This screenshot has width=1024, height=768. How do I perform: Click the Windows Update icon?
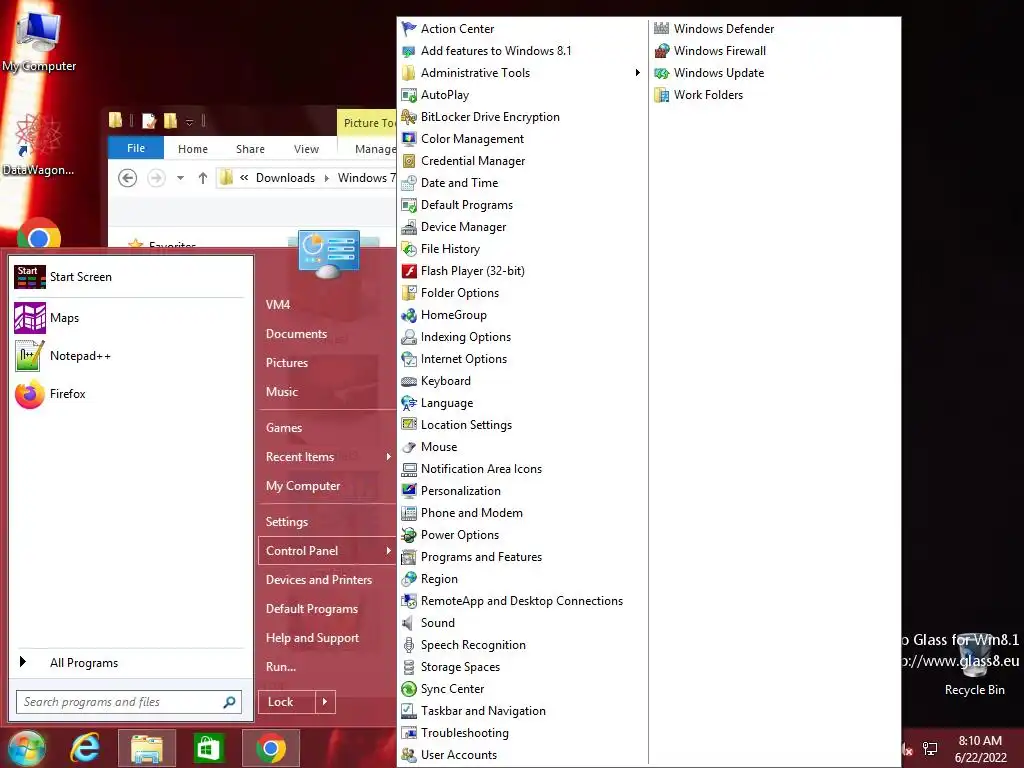(x=662, y=73)
